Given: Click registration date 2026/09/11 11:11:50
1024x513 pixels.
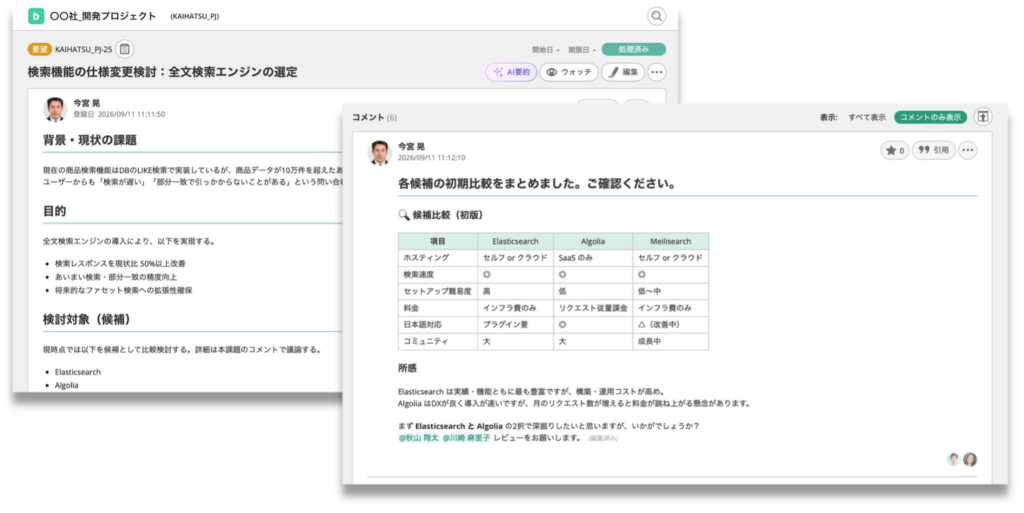Looking at the screenshot, I should [x=131, y=114].
